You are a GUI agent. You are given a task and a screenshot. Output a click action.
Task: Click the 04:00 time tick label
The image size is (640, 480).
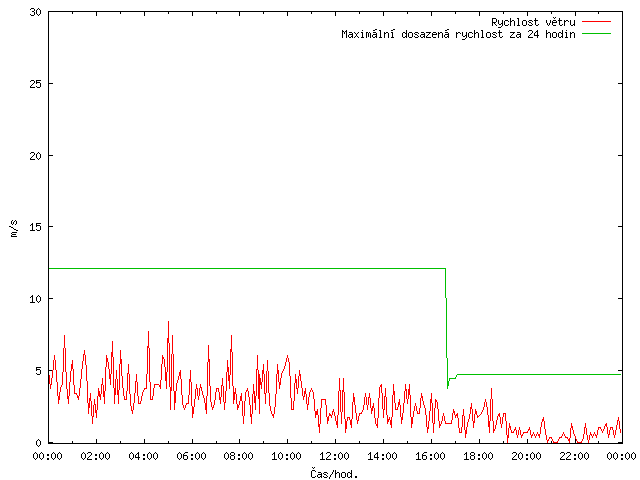pos(143,456)
